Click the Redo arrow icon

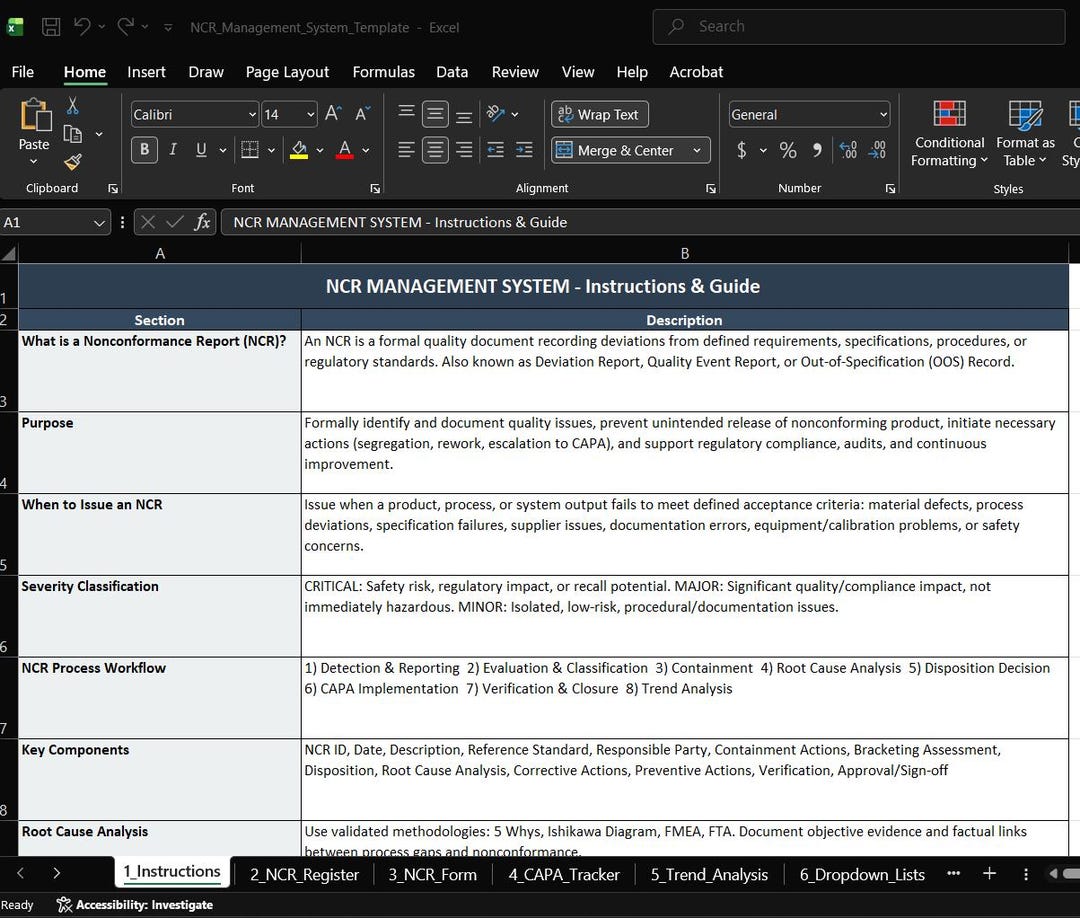point(125,27)
